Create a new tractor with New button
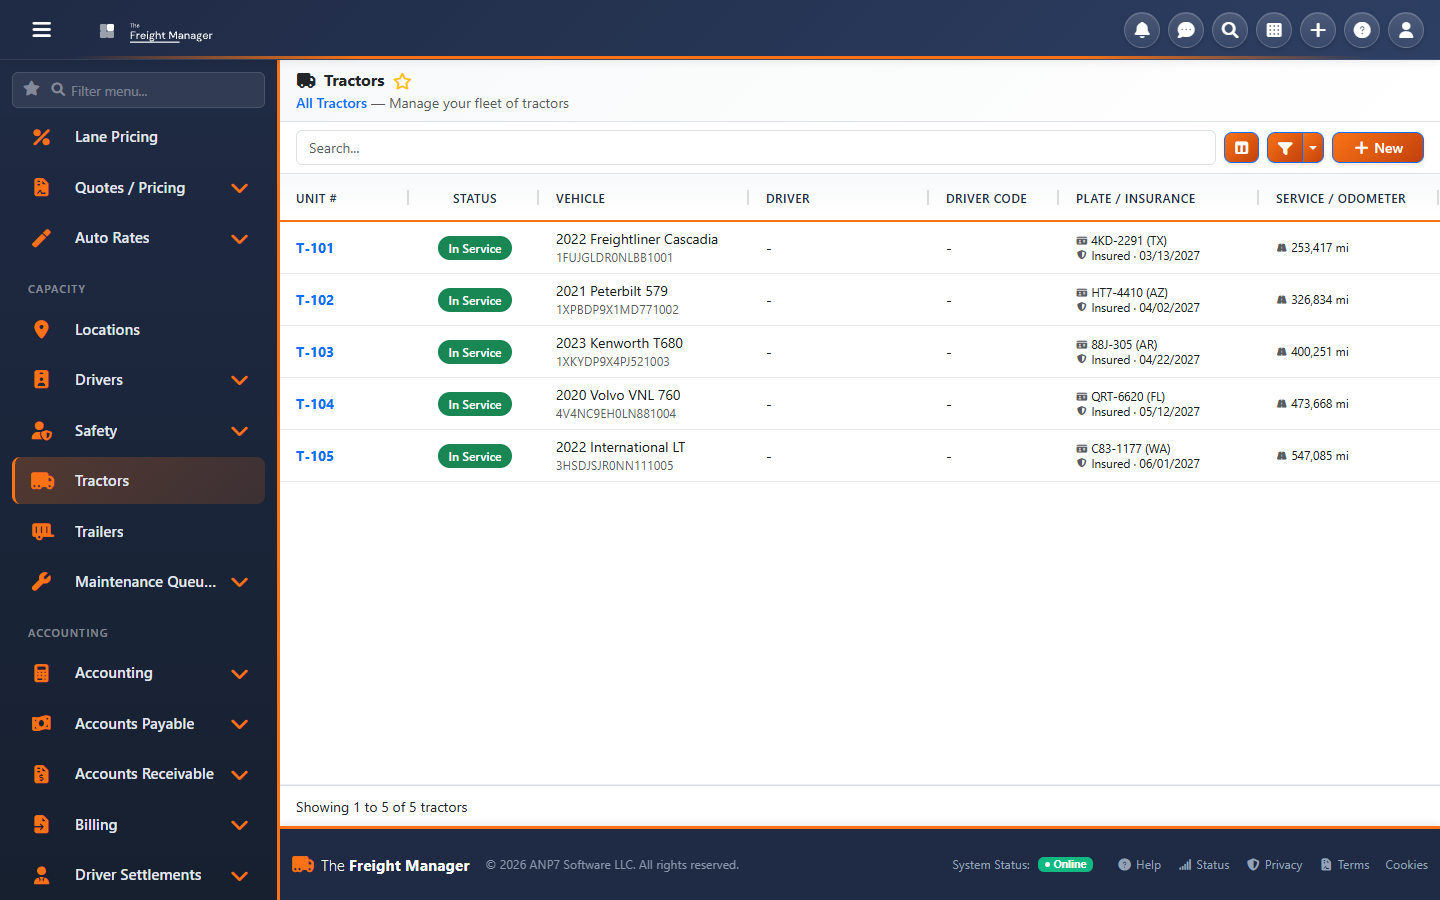 click(x=1378, y=148)
